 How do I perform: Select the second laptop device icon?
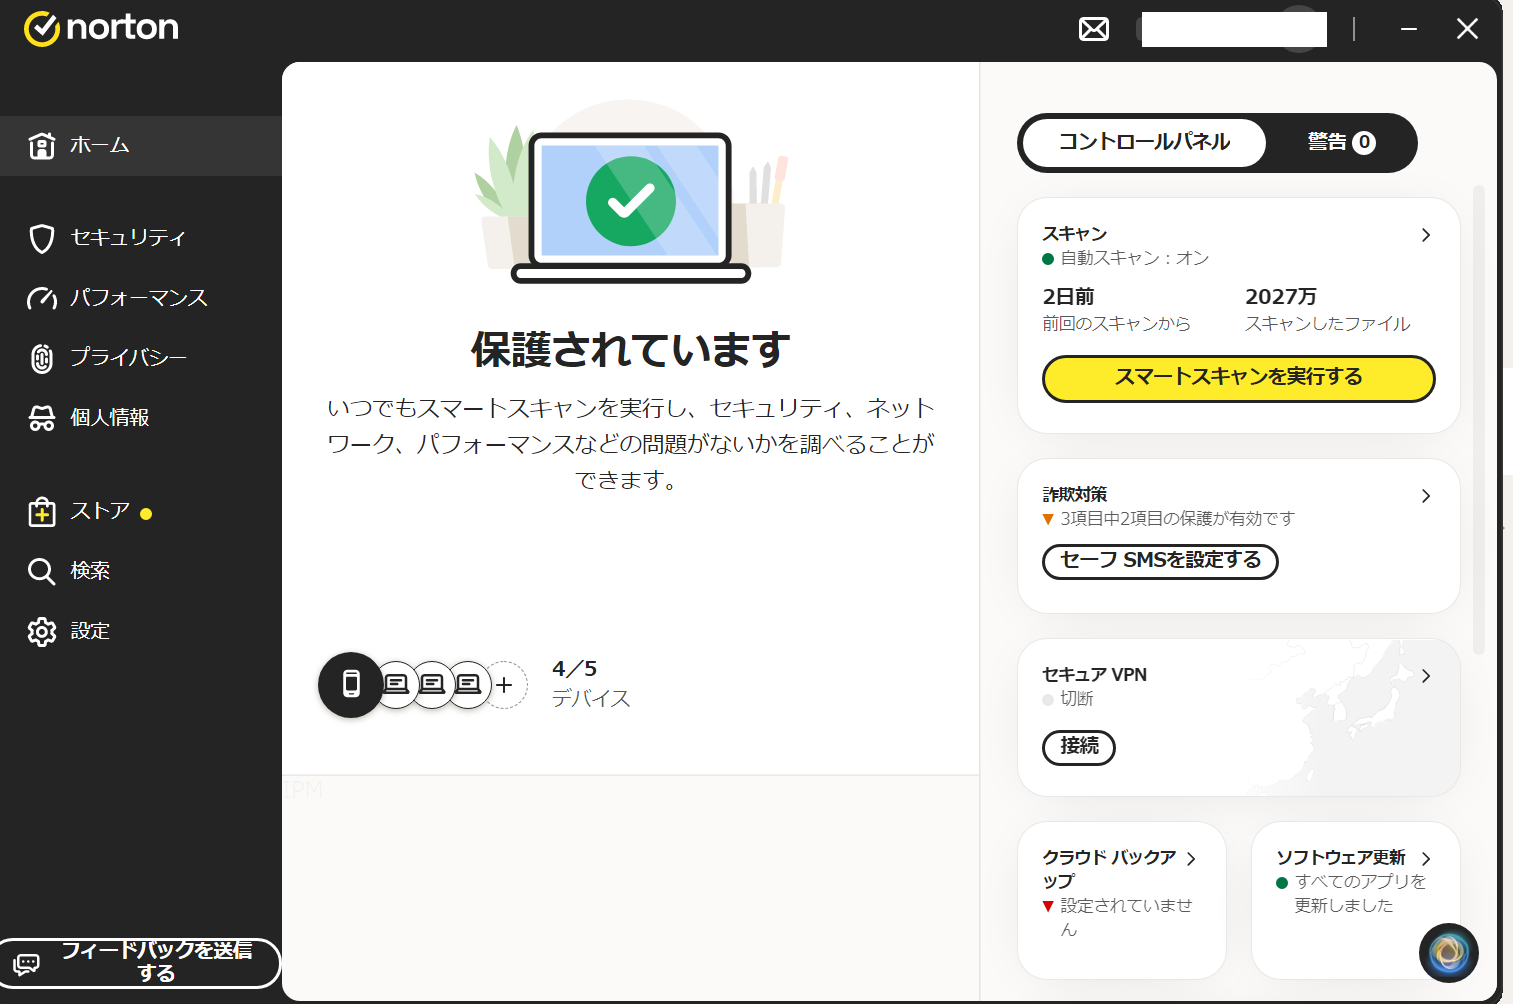[x=432, y=685]
